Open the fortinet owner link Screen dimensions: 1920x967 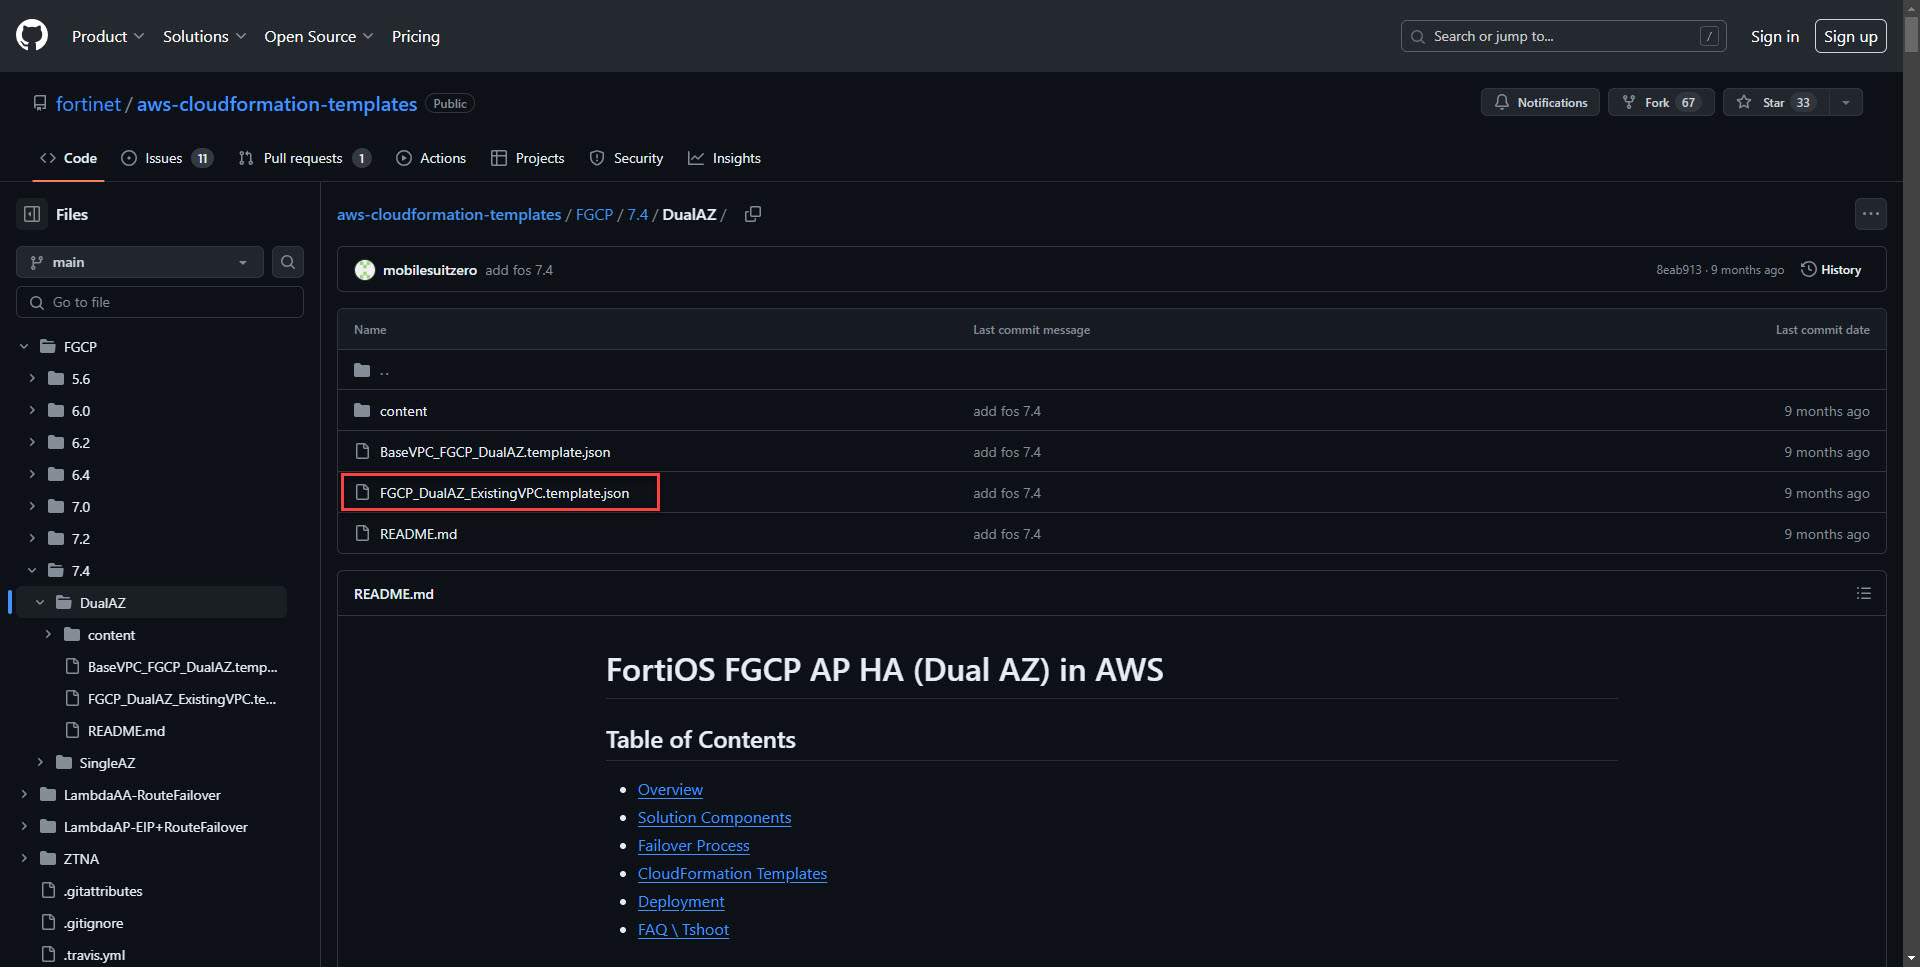coord(88,104)
